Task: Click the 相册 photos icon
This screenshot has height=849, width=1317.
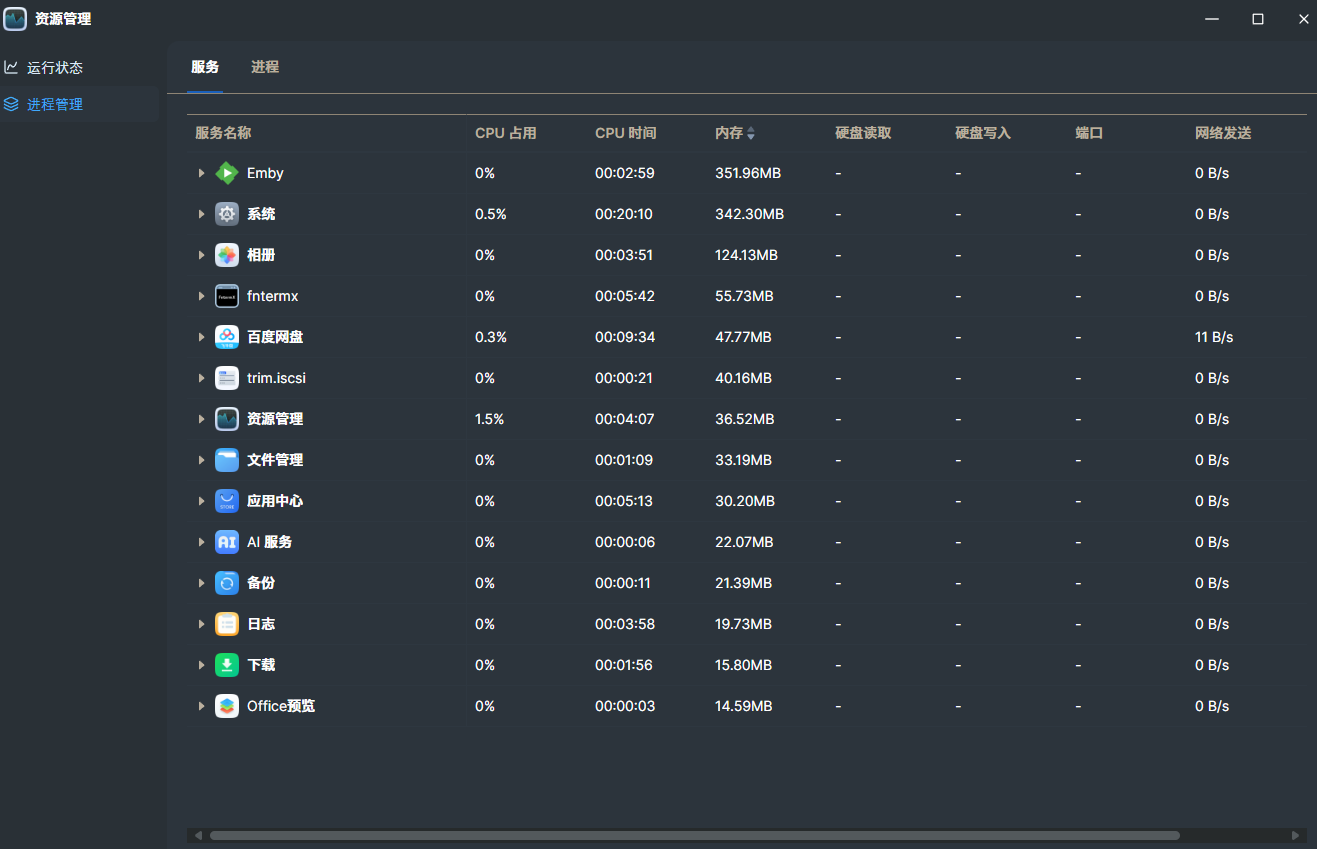Action: click(x=227, y=255)
